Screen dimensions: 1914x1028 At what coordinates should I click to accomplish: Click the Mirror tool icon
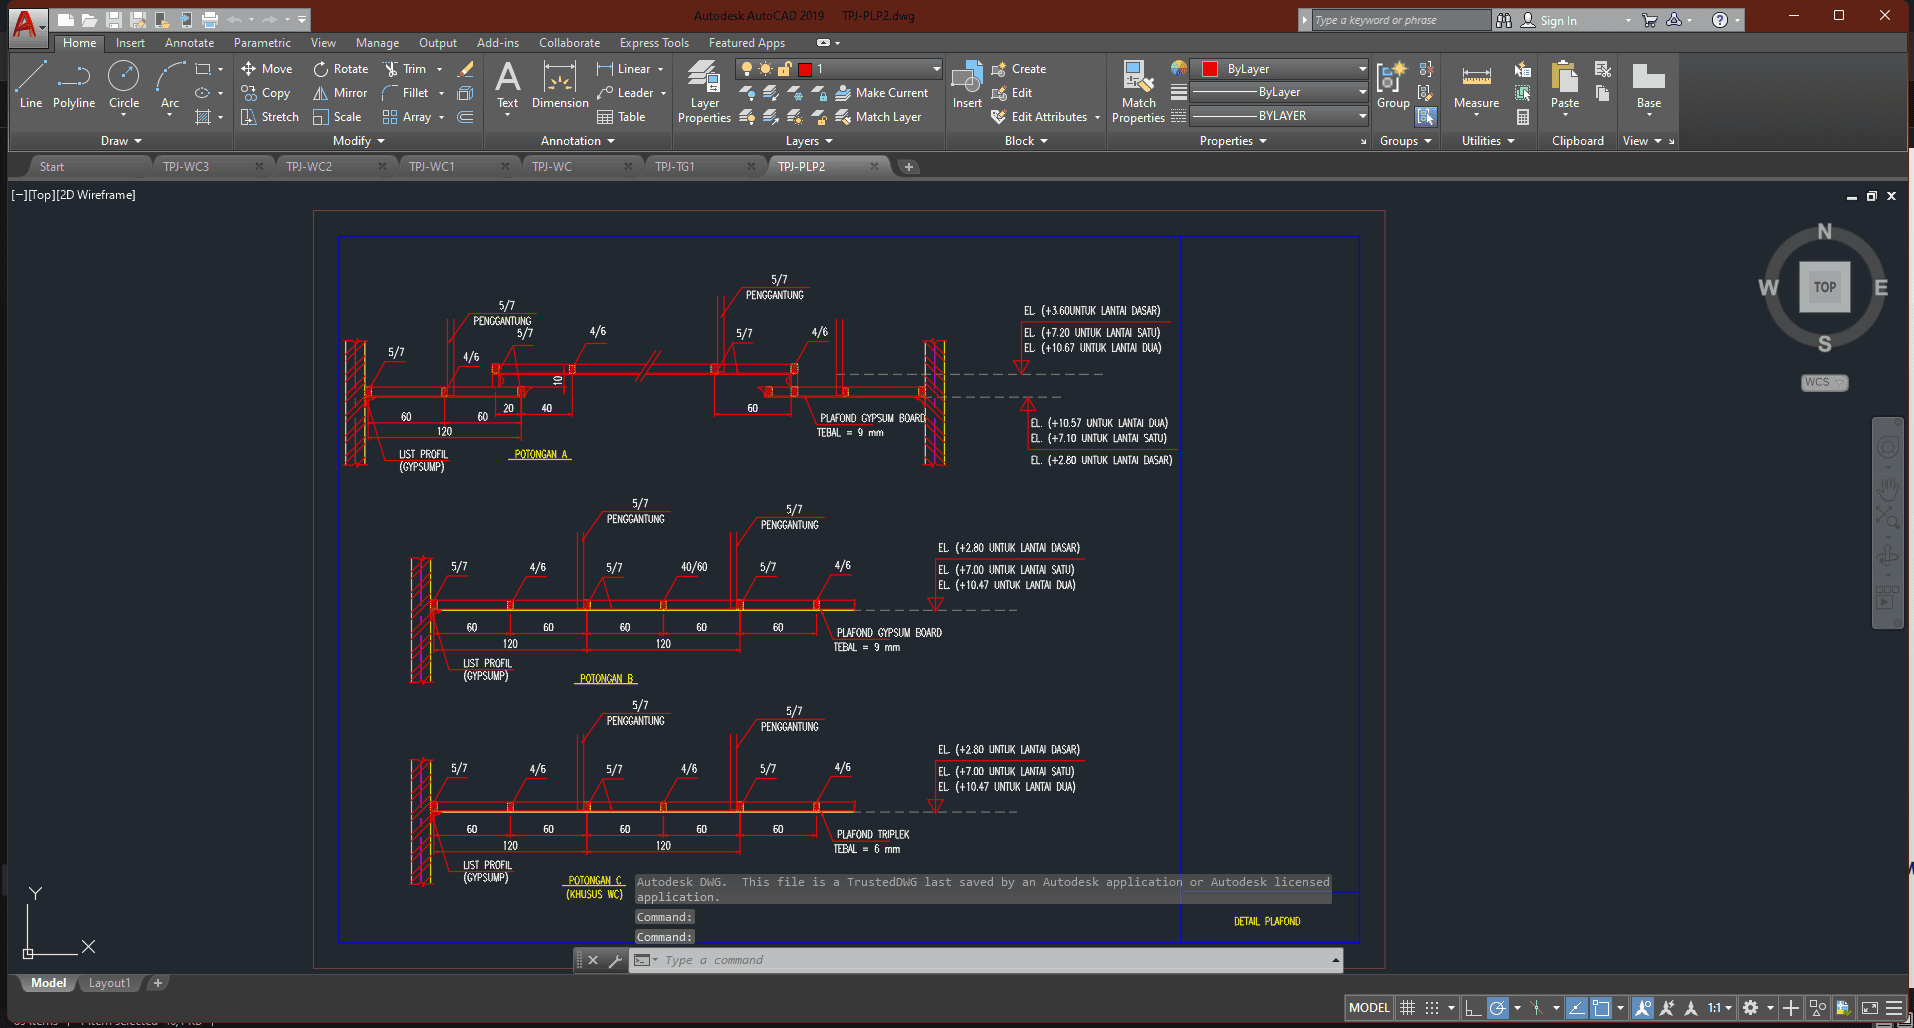[321, 93]
